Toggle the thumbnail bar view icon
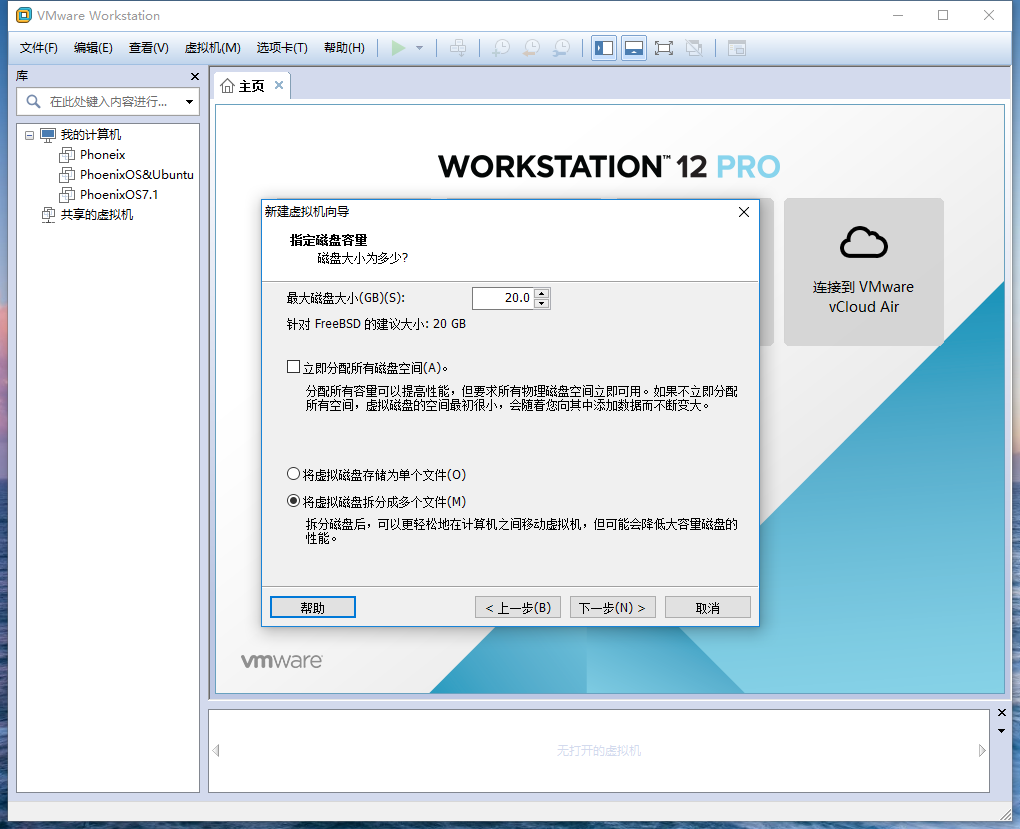 pyautogui.click(x=634, y=48)
